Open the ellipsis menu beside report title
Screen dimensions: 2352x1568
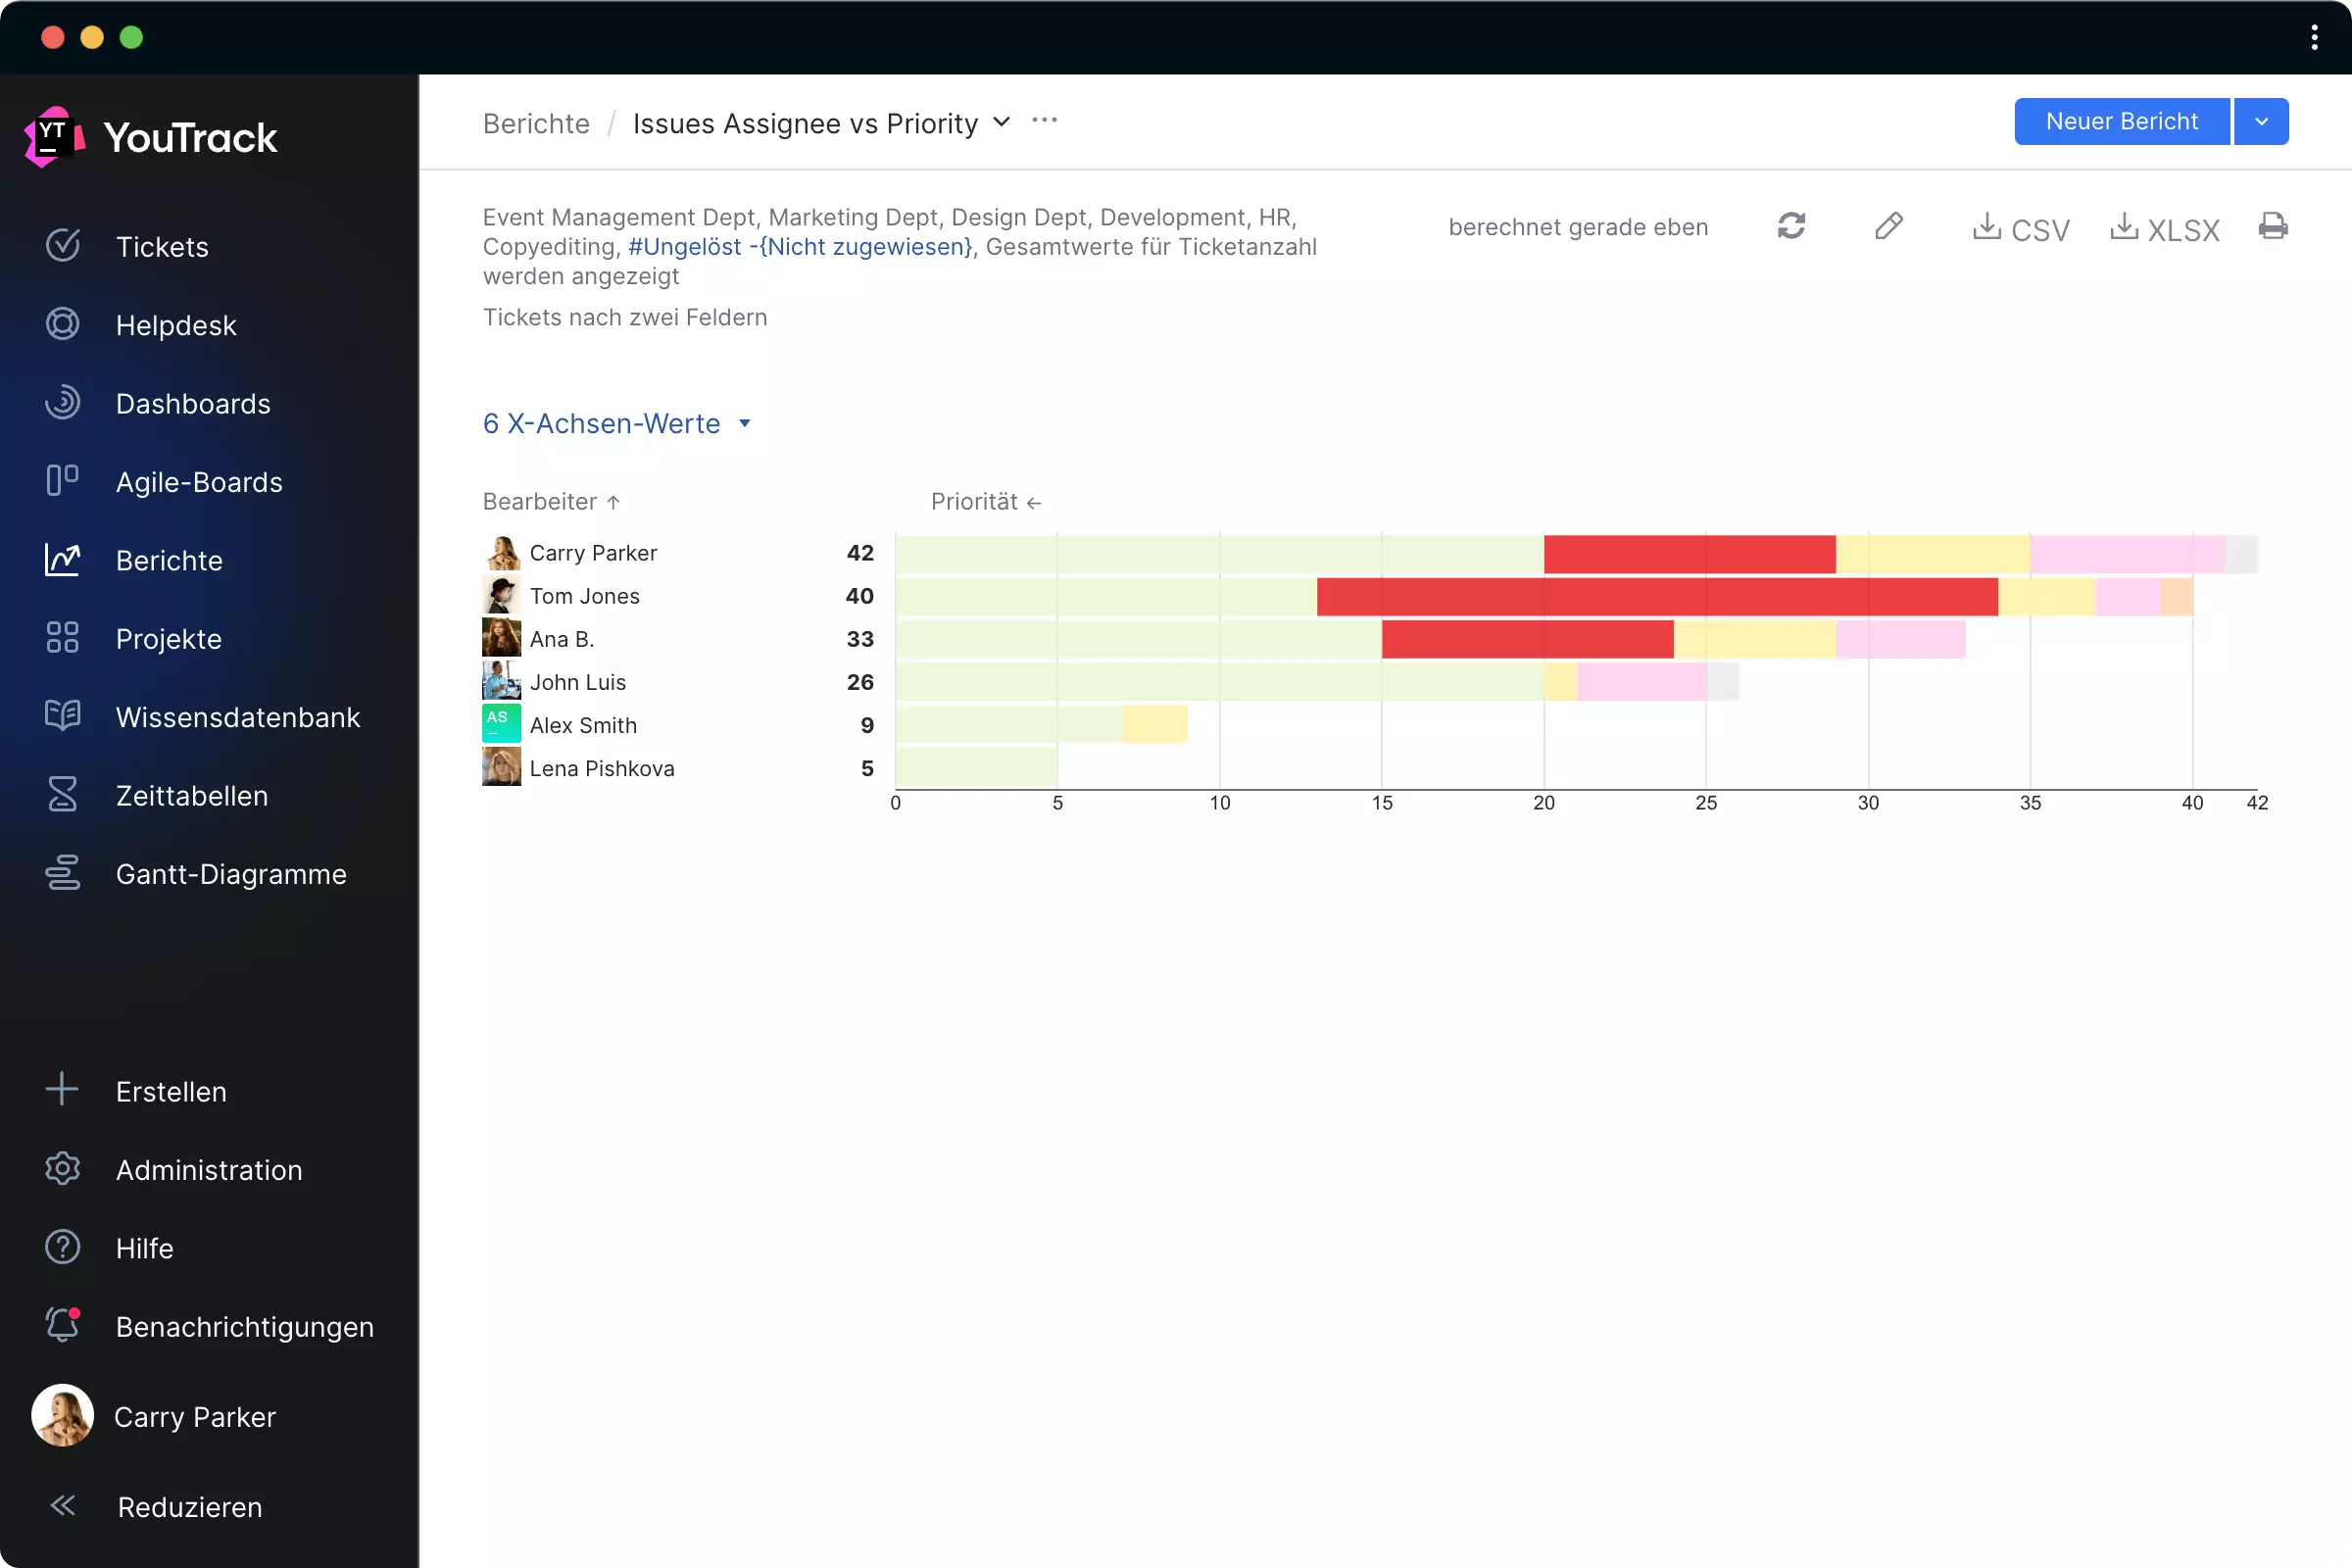tap(1045, 120)
